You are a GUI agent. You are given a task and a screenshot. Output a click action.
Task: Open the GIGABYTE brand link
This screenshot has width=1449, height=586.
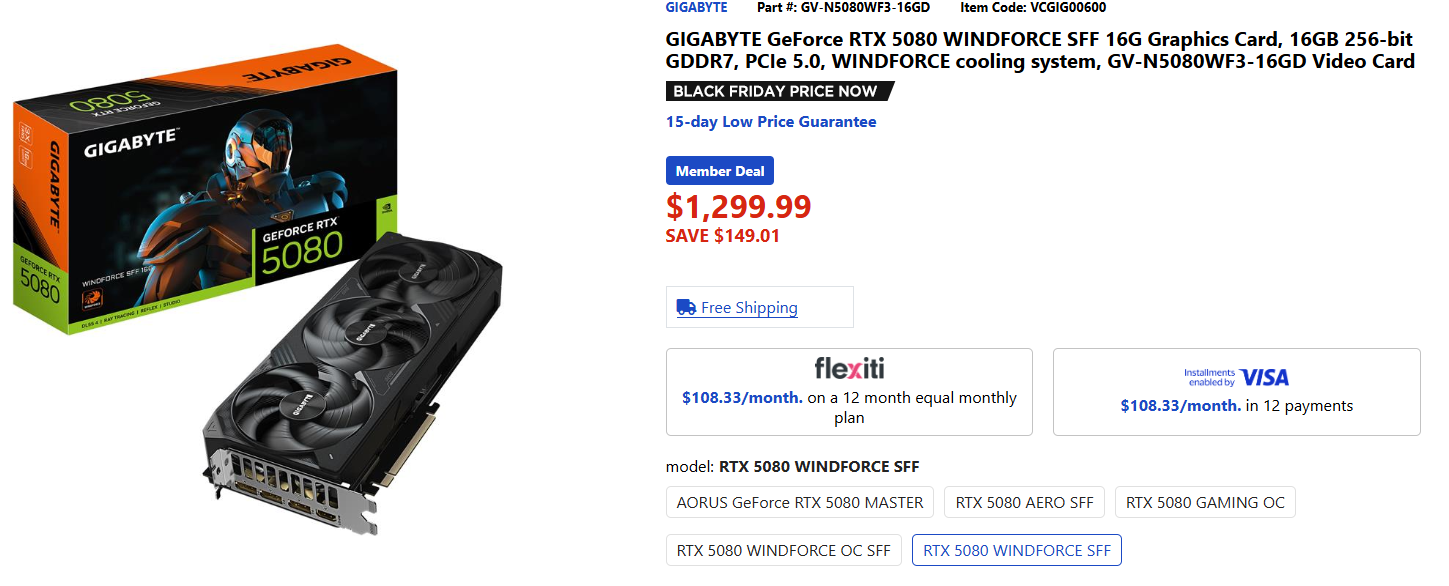tap(696, 7)
